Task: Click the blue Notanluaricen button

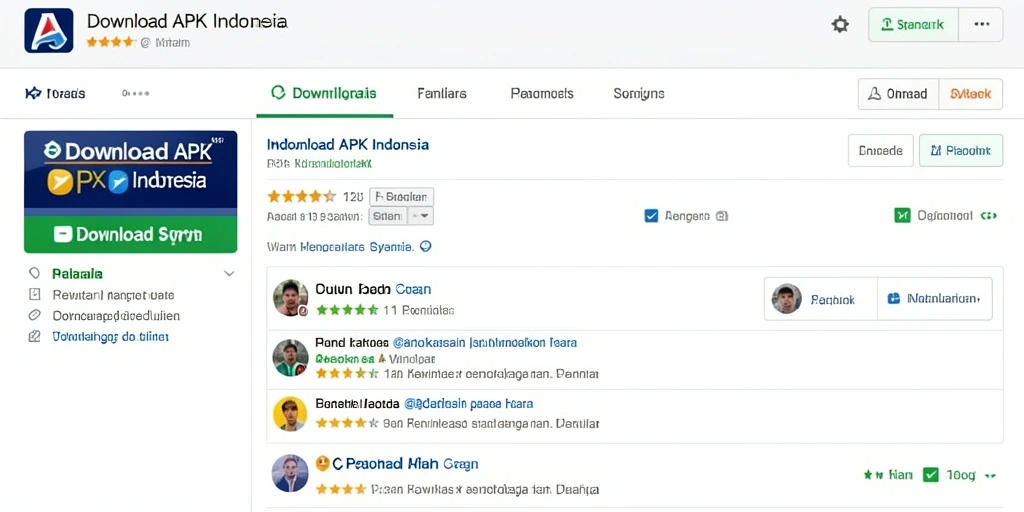Action: [x=935, y=299]
